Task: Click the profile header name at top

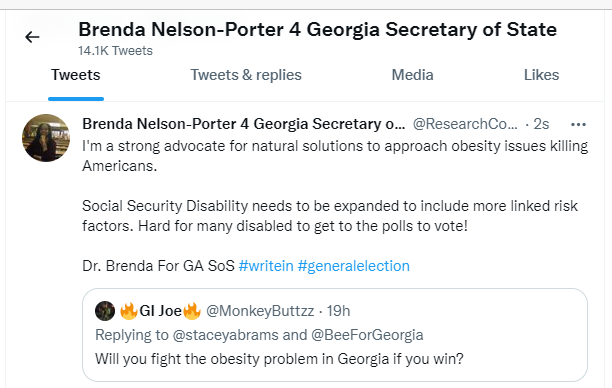Action: pyautogui.click(x=317, y=30)
